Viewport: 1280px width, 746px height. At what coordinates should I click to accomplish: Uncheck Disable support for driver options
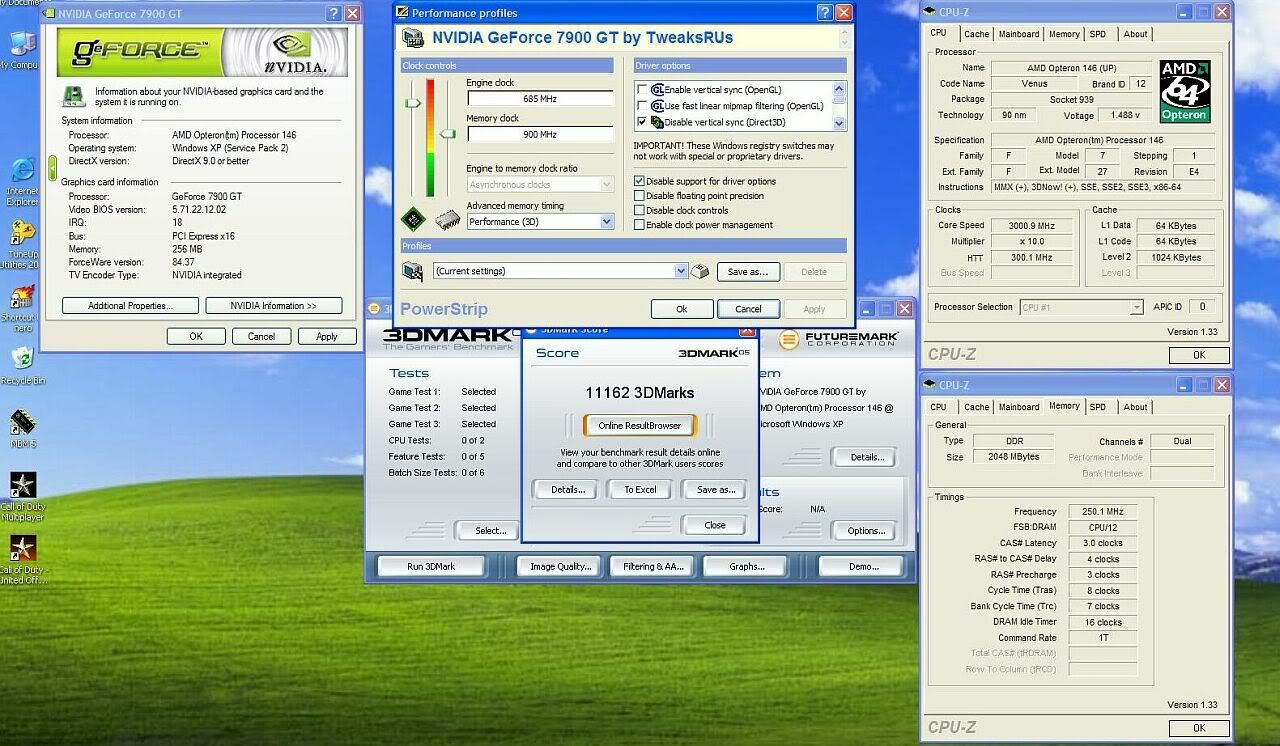click(639, 181)
